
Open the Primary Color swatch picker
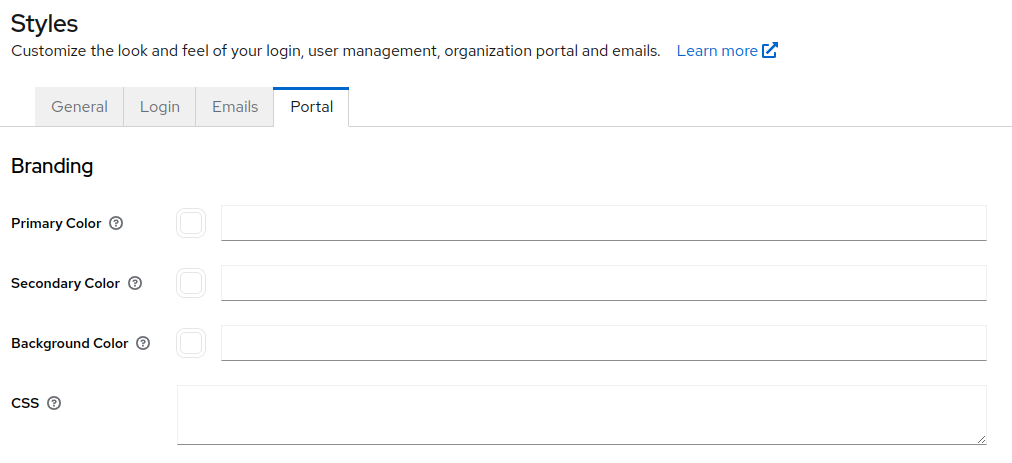tap(191, 223)
